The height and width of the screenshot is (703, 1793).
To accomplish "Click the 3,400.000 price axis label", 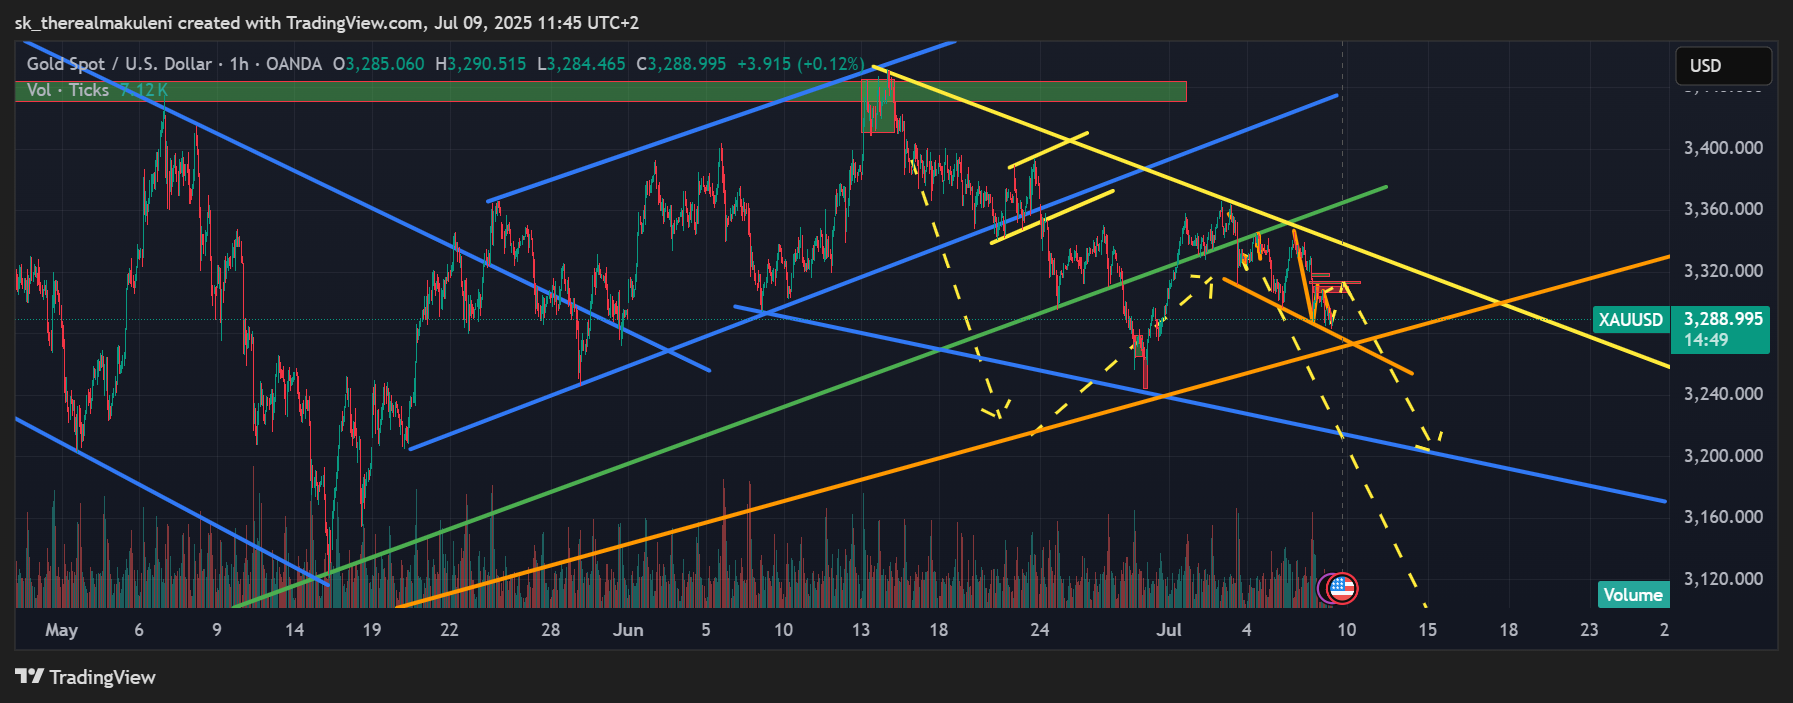I will (x=1723, y=148).
